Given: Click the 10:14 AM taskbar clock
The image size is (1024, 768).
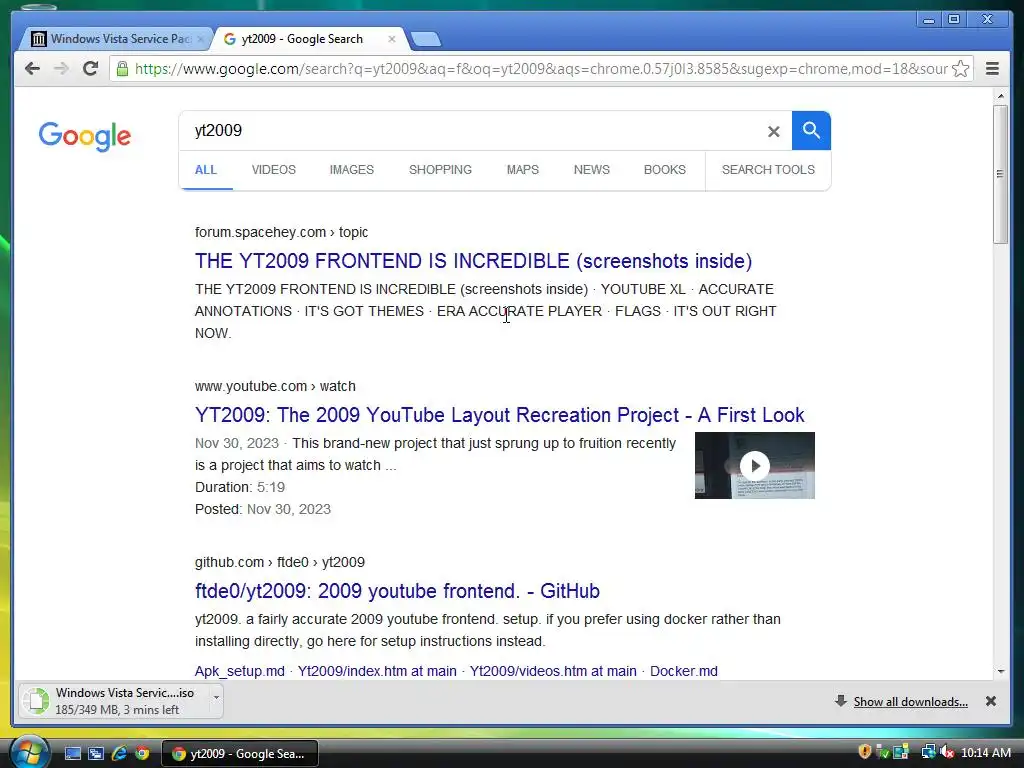Looking at the screenshot, I should point(985,753).
